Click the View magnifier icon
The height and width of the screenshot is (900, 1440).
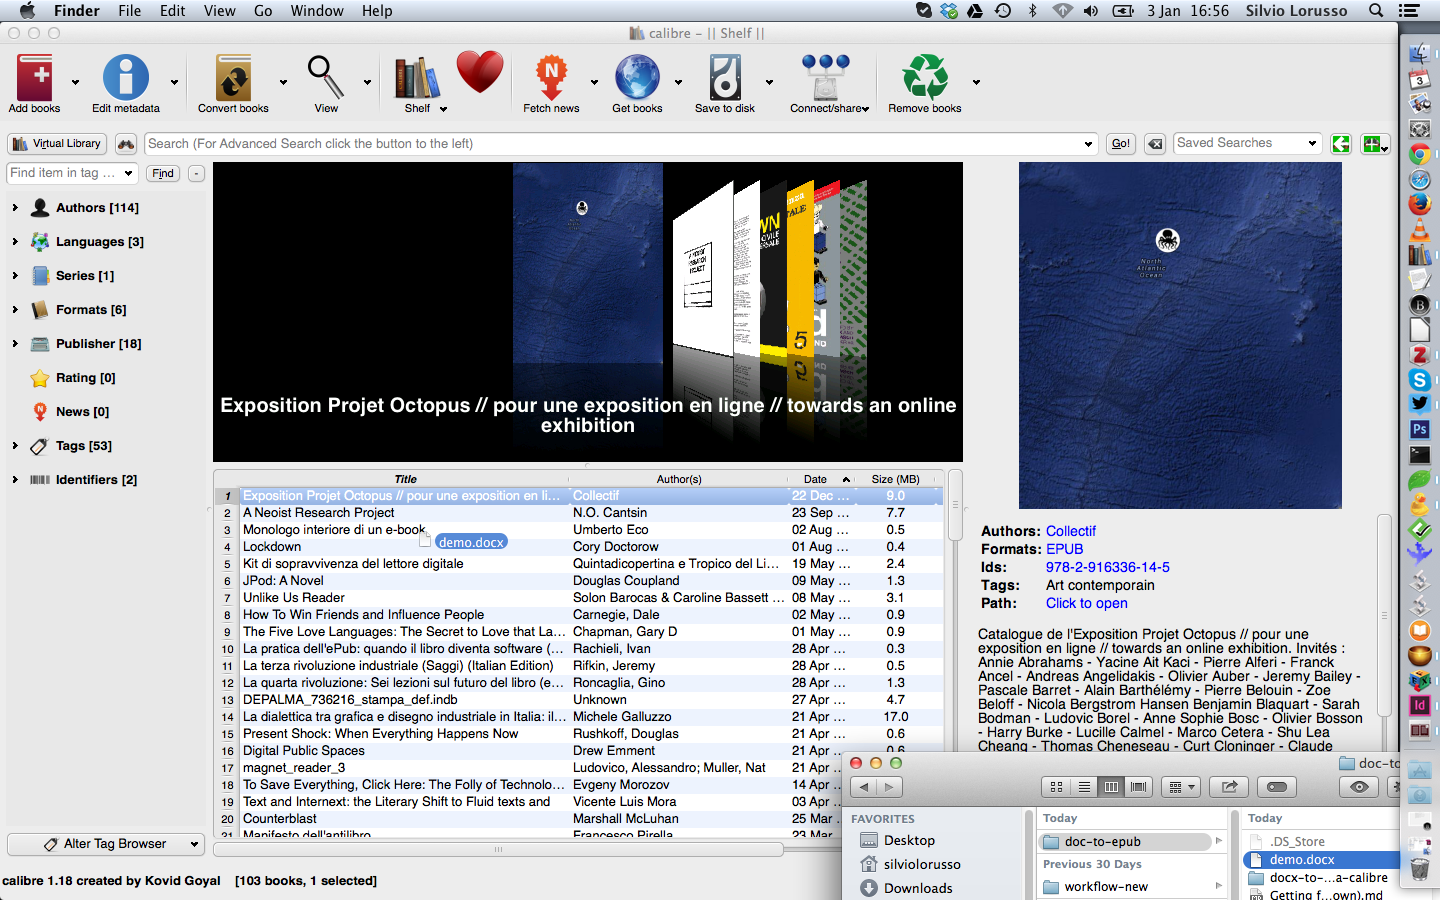[326, 77]
